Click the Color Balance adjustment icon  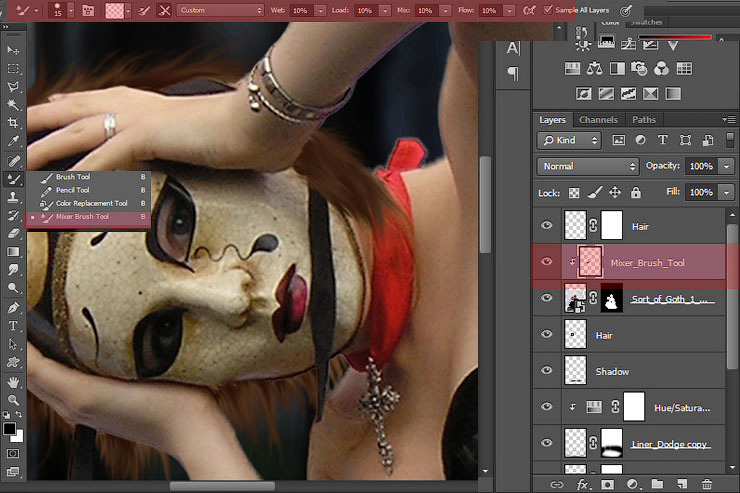[595, 69]
